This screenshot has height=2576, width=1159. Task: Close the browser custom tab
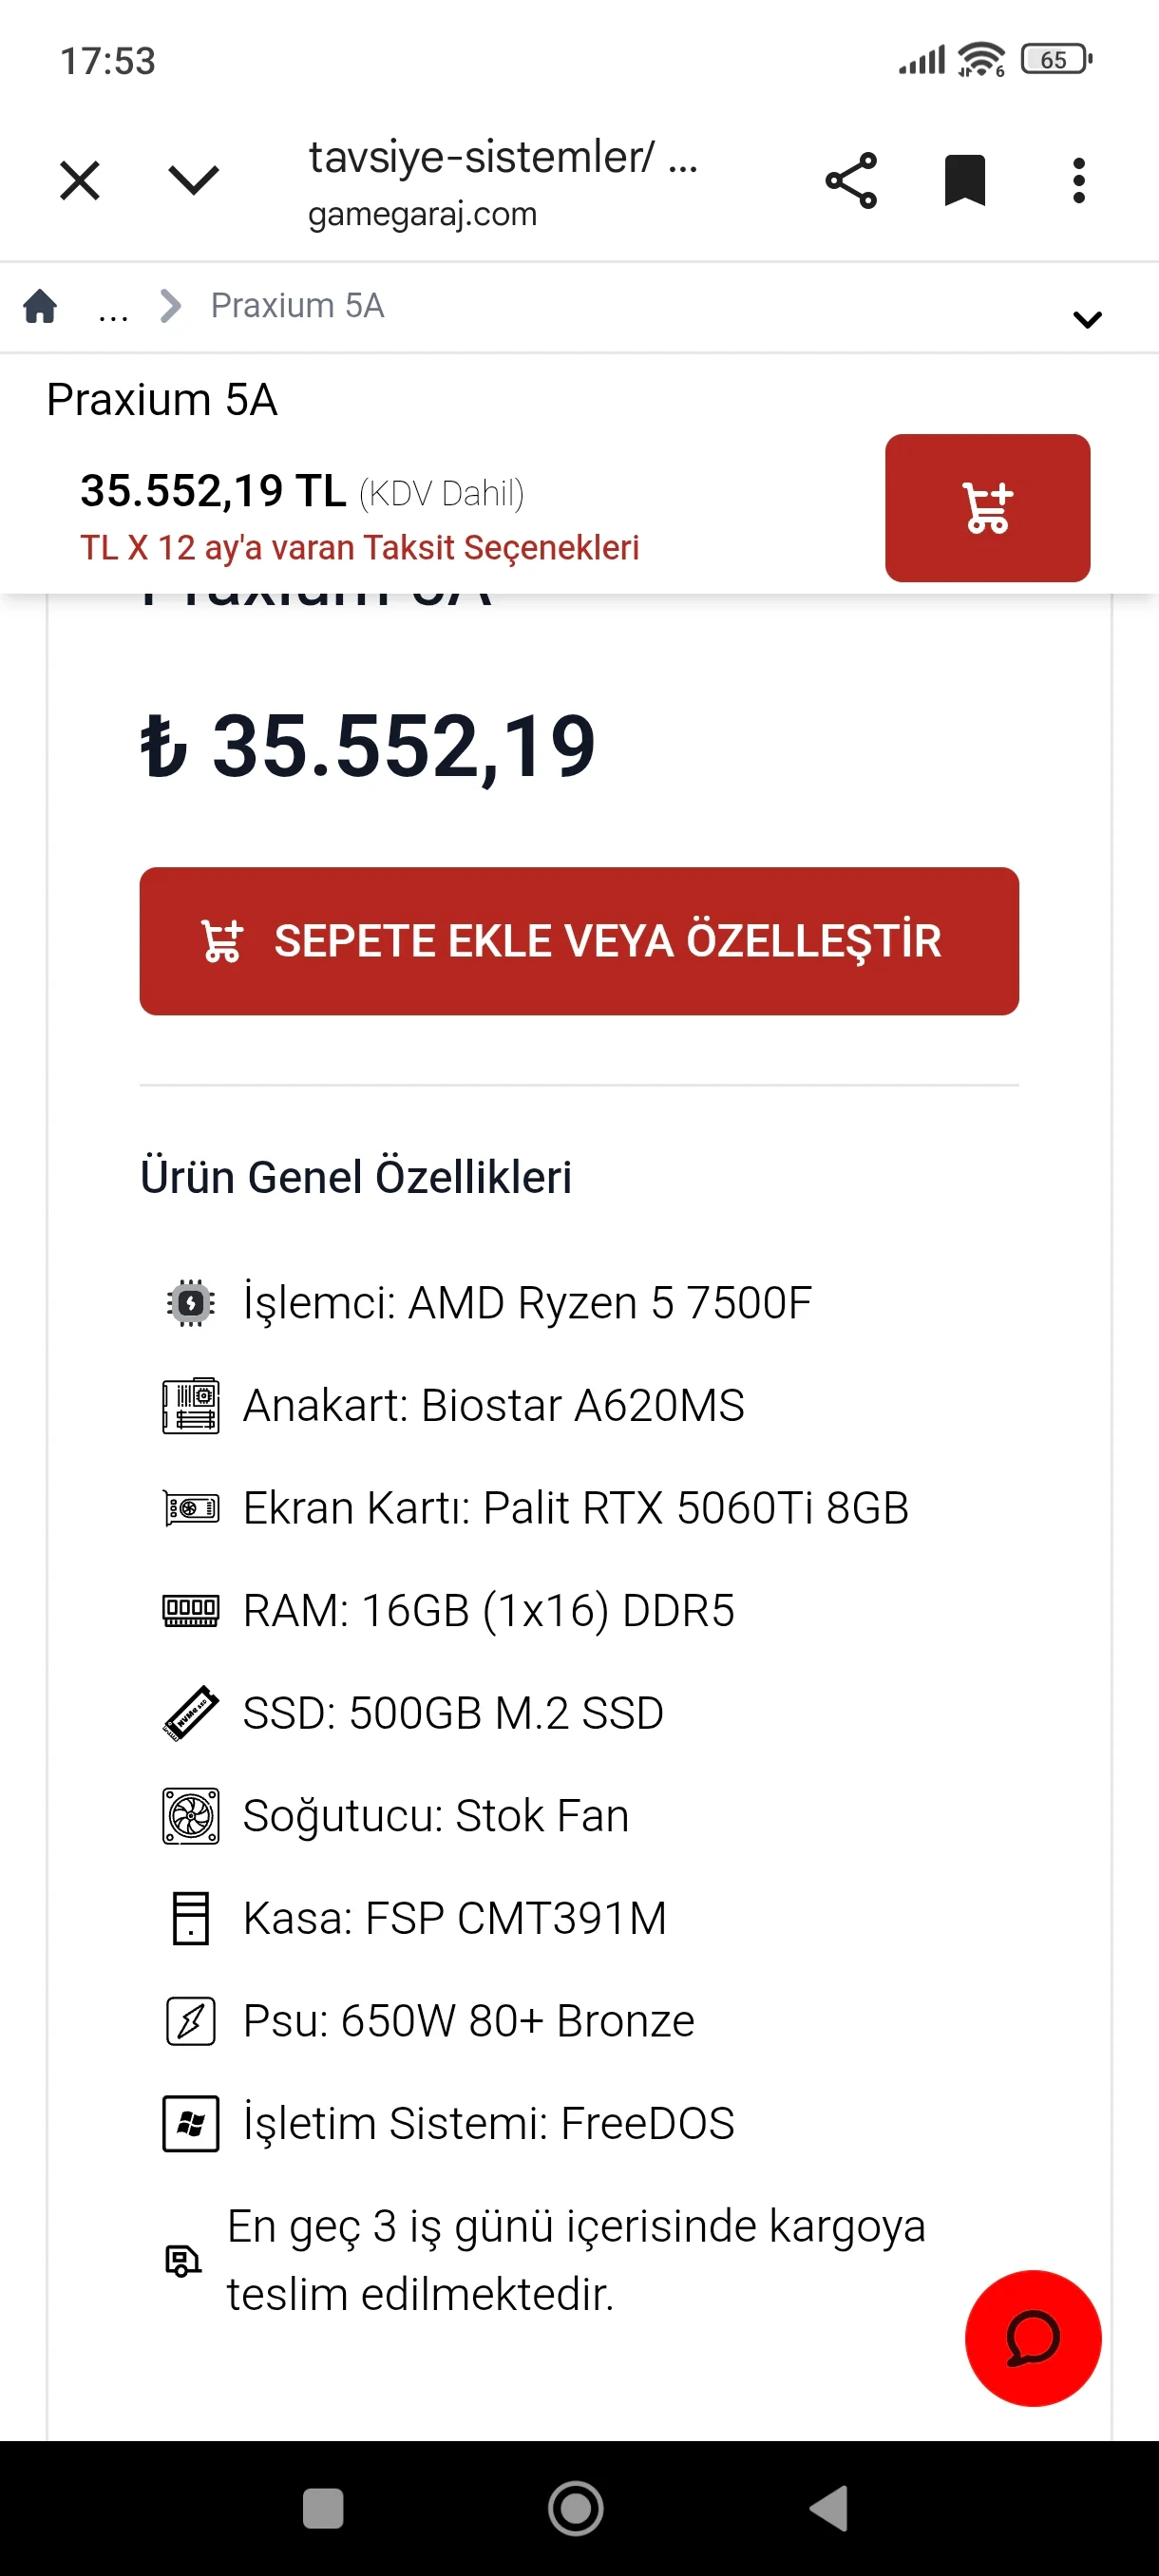[80, 181]
